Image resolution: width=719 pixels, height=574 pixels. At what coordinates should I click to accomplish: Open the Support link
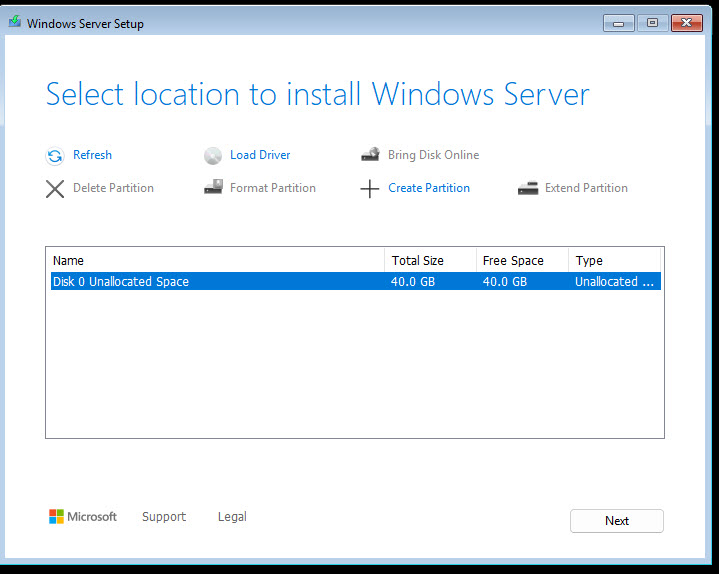(x=164, y=517)
